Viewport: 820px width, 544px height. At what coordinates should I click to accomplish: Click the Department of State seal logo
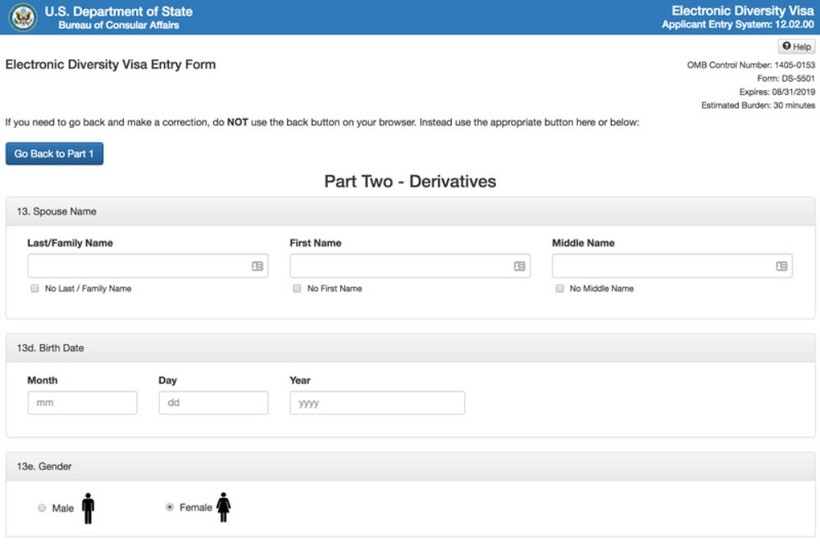(22, 17)
